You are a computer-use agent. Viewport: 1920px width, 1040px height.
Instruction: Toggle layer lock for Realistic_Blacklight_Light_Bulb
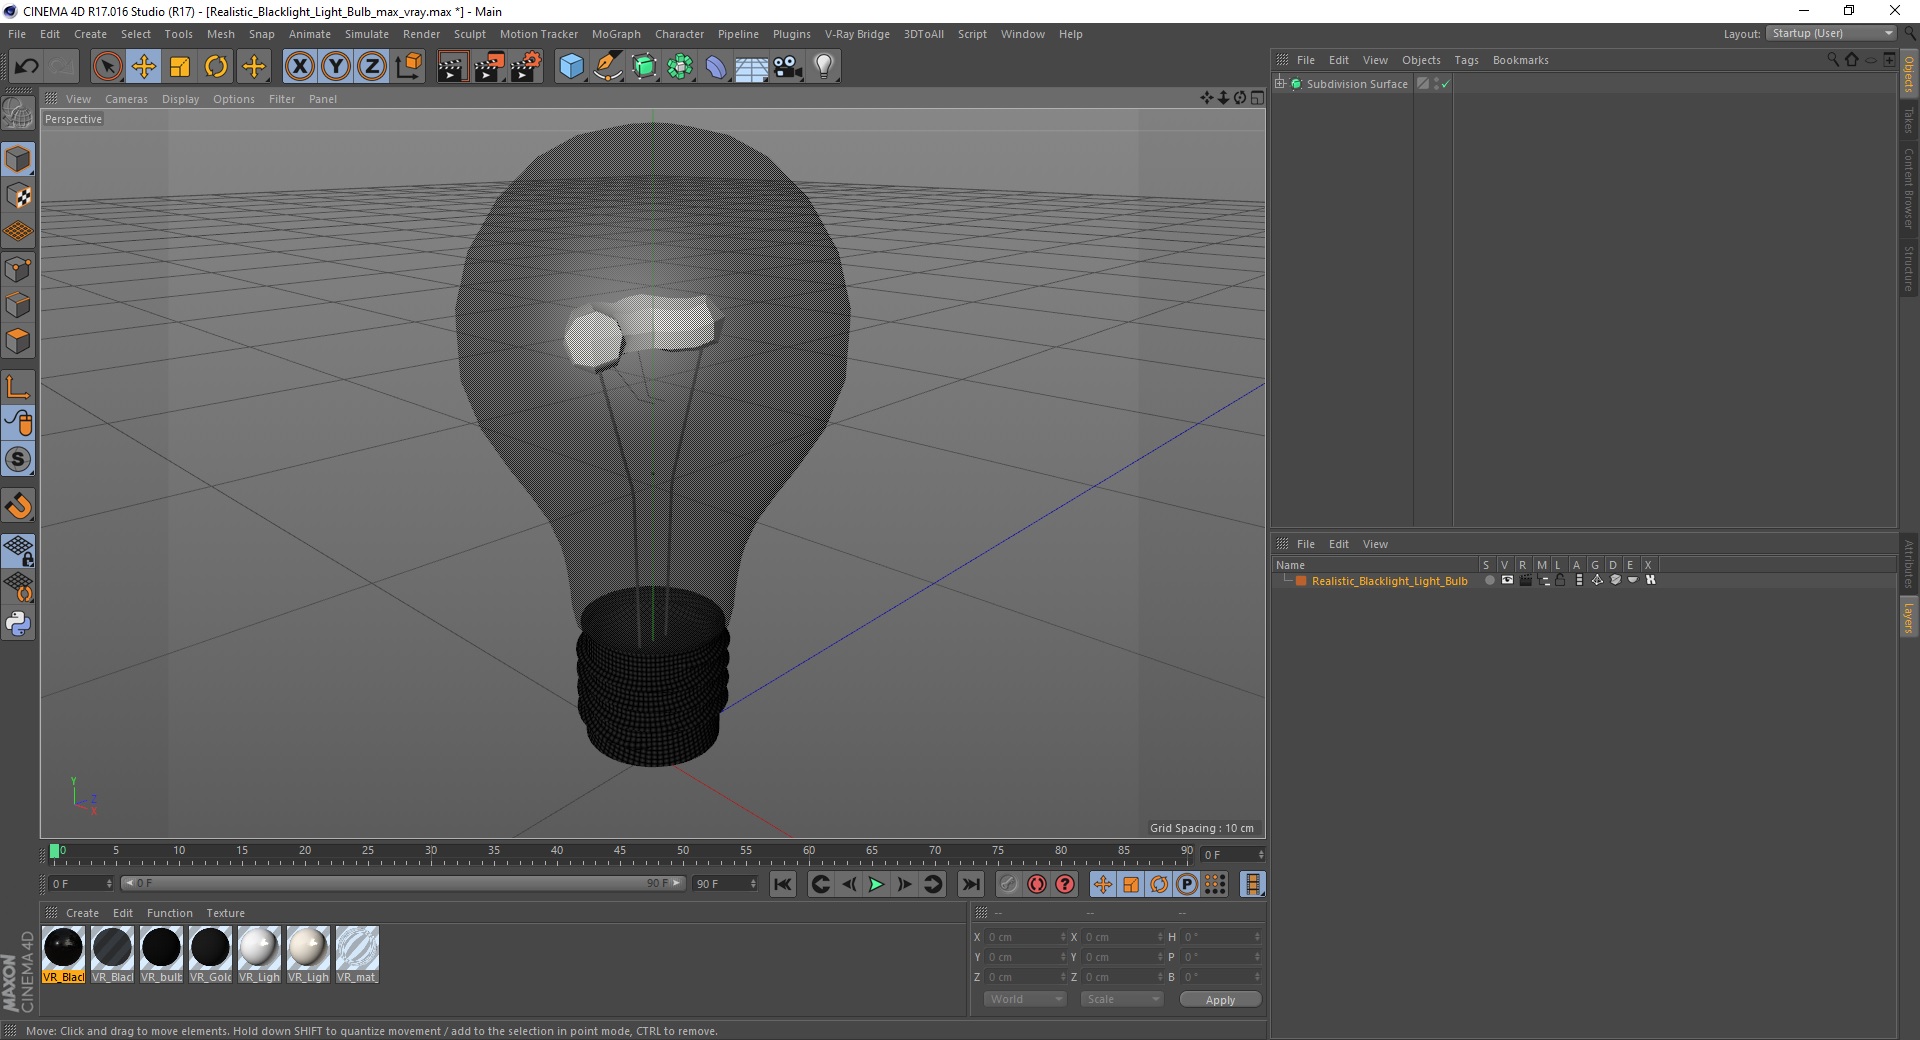(x=1560, y=580)
